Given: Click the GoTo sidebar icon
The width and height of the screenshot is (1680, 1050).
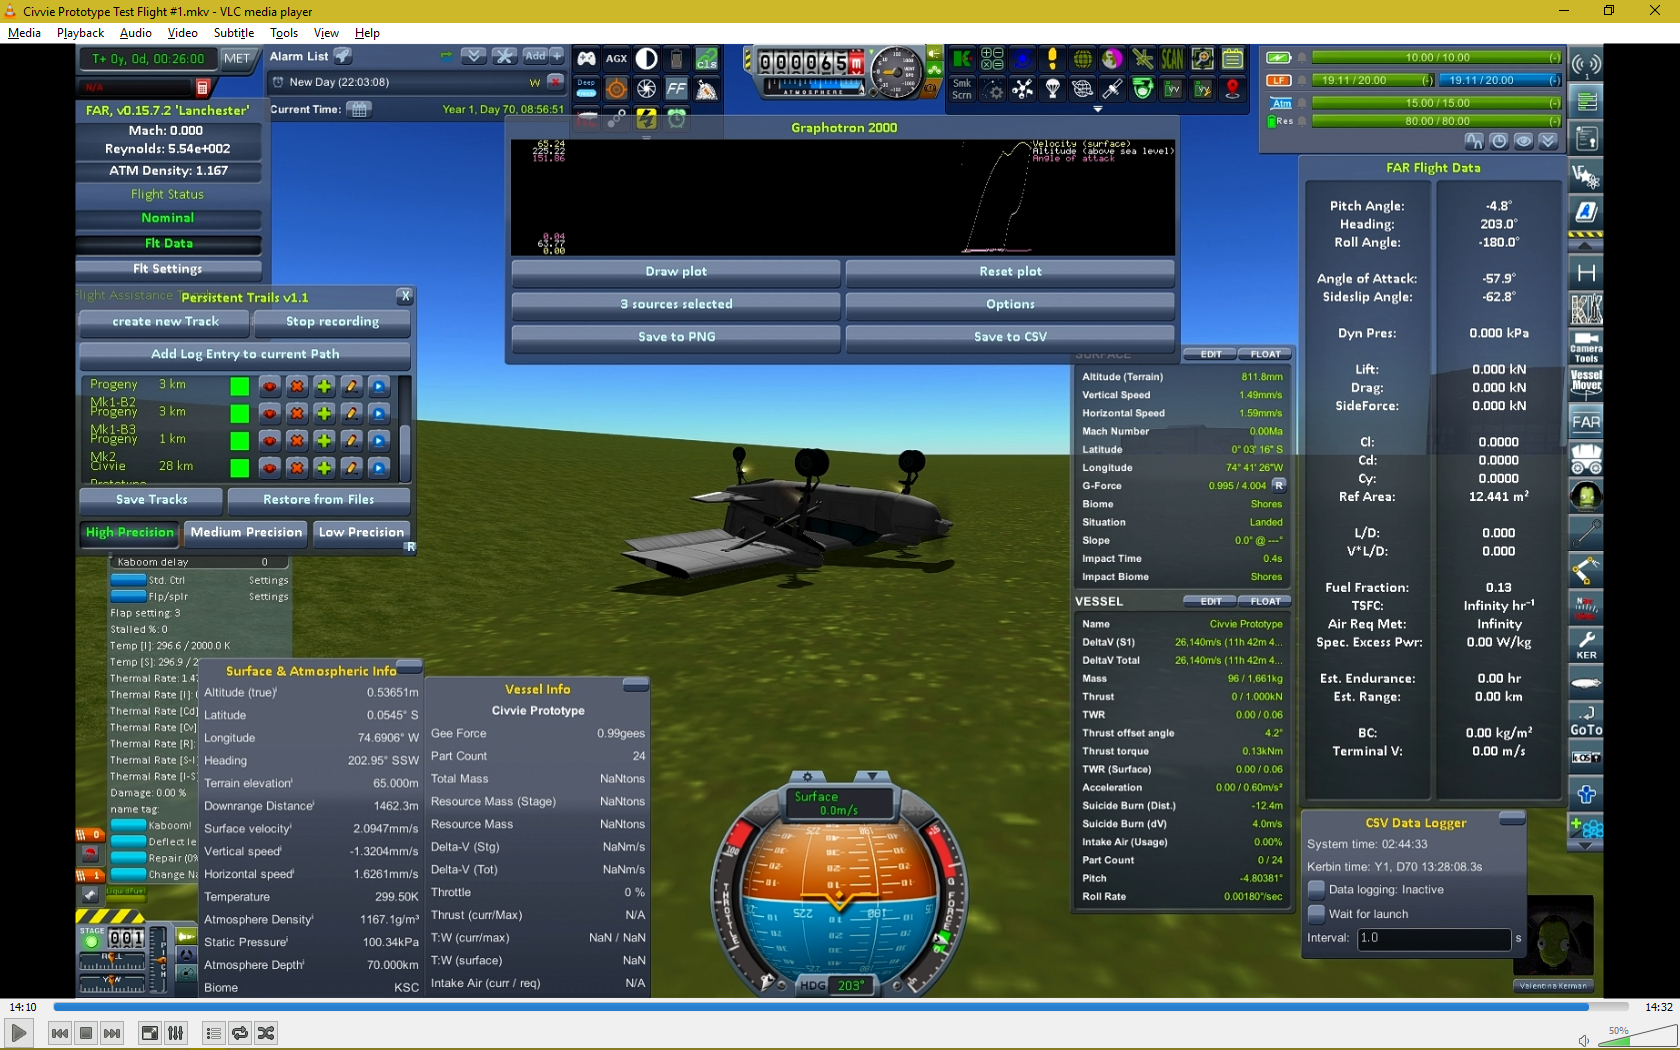Looking at the screenshot, I should (1586, 720).
